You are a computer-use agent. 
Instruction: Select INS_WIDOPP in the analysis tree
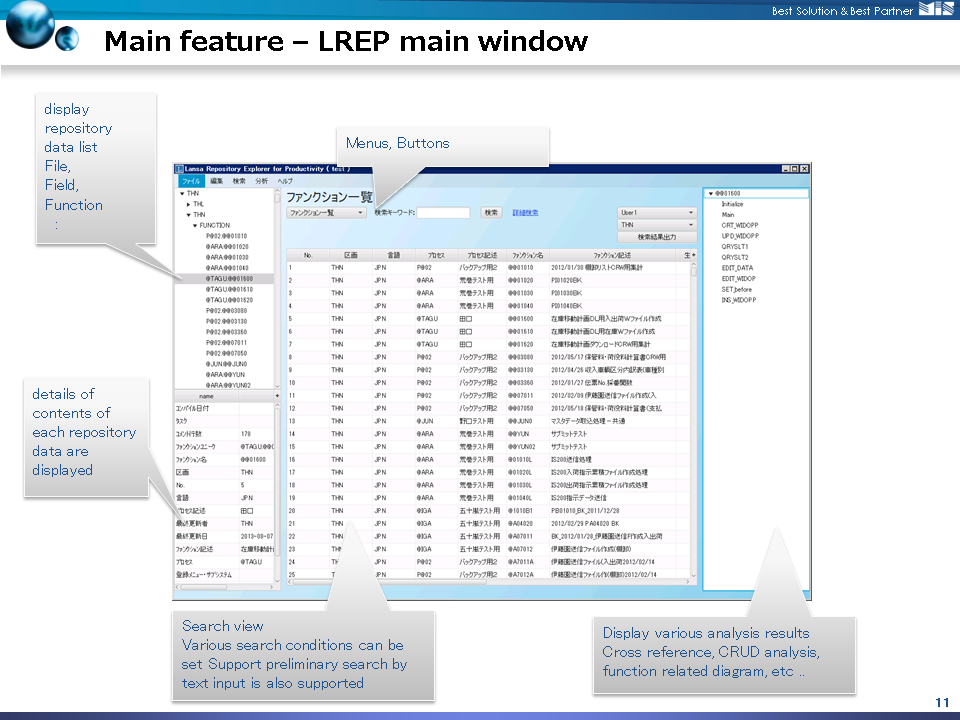click(x=739, y=300)
